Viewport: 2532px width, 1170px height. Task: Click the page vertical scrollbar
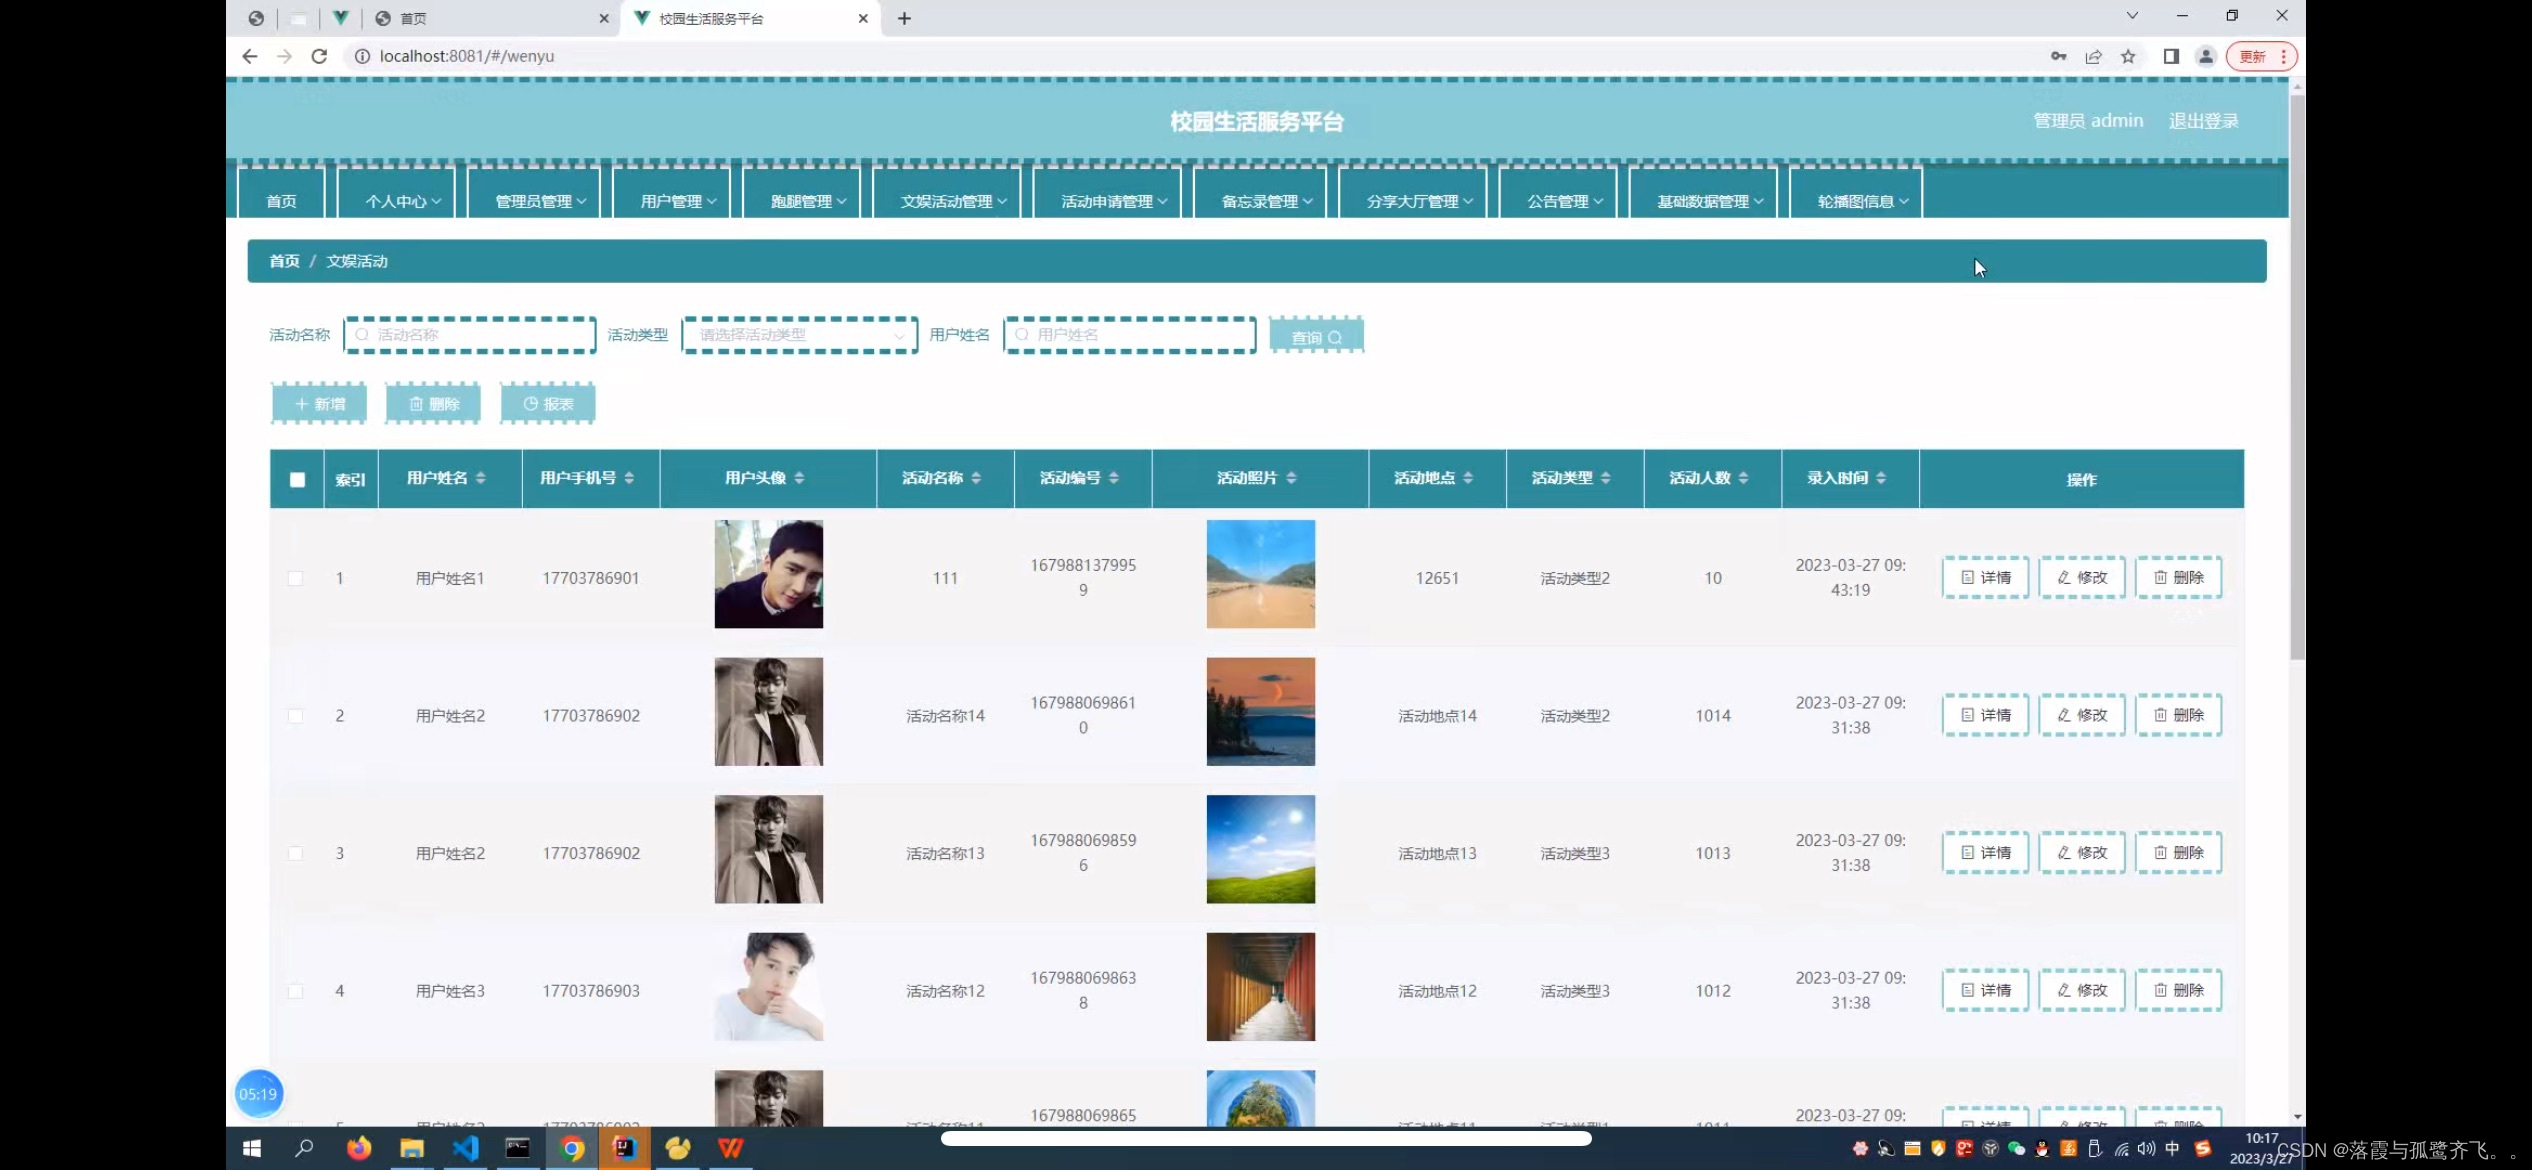pos(2297,378)
